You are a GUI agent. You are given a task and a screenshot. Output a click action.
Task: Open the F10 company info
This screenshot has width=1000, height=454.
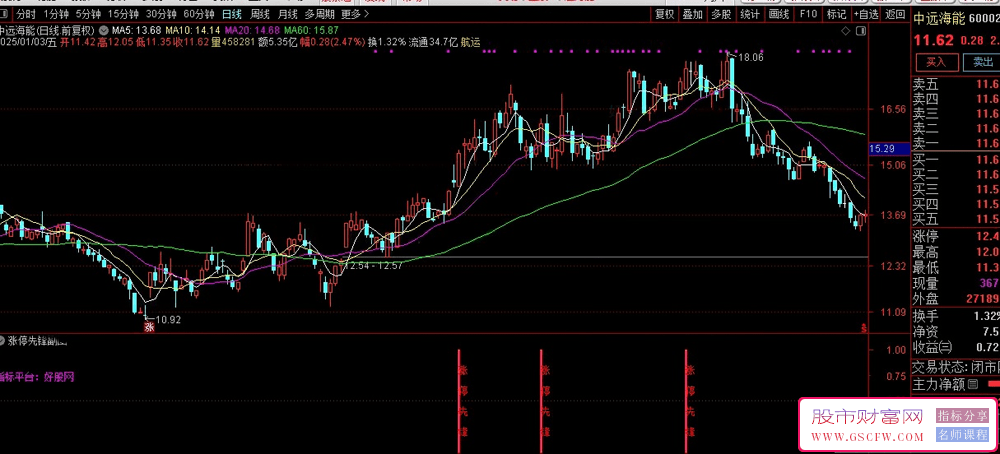click(x=809, y=14)
